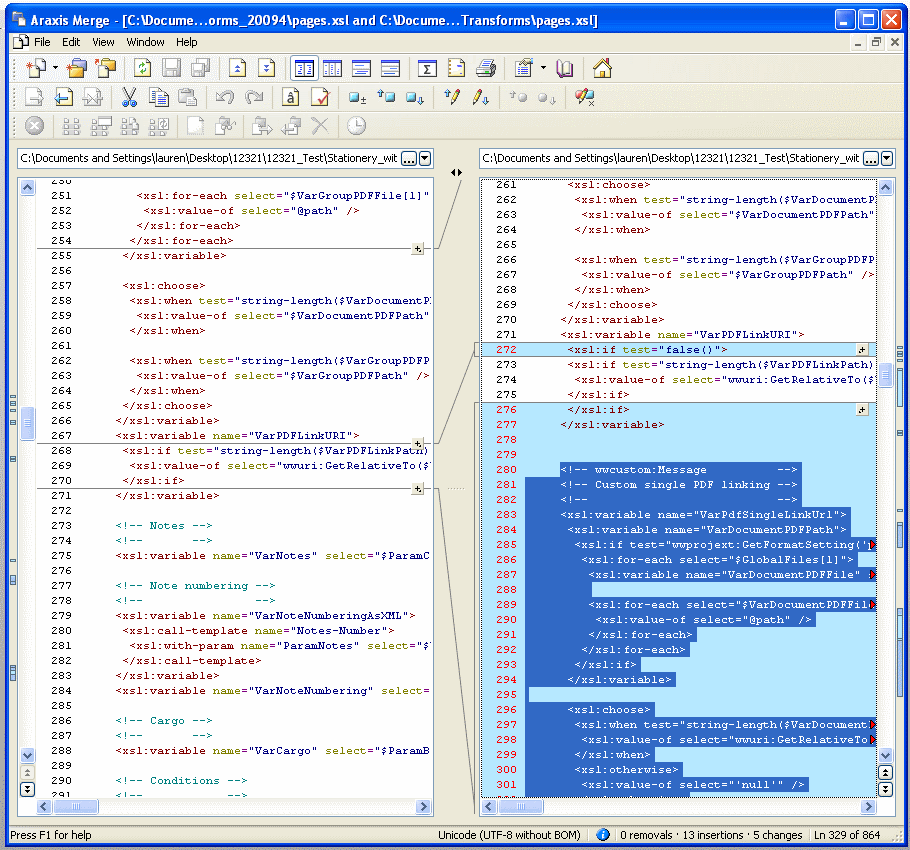
Task: Click the Sigma comparison summary icon
Action: click(427, 69)
